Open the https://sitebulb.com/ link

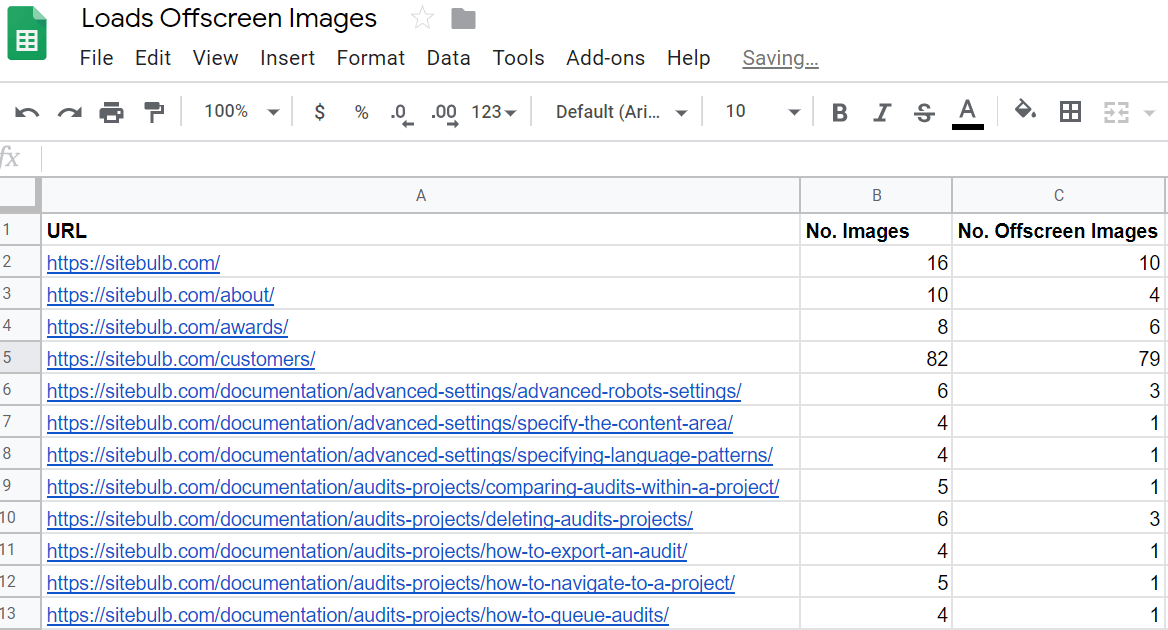coord(133,263)
